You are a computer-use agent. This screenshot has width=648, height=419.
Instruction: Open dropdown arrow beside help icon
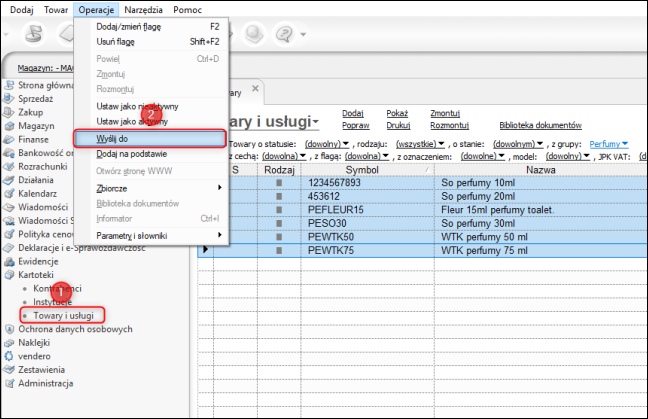303,34
